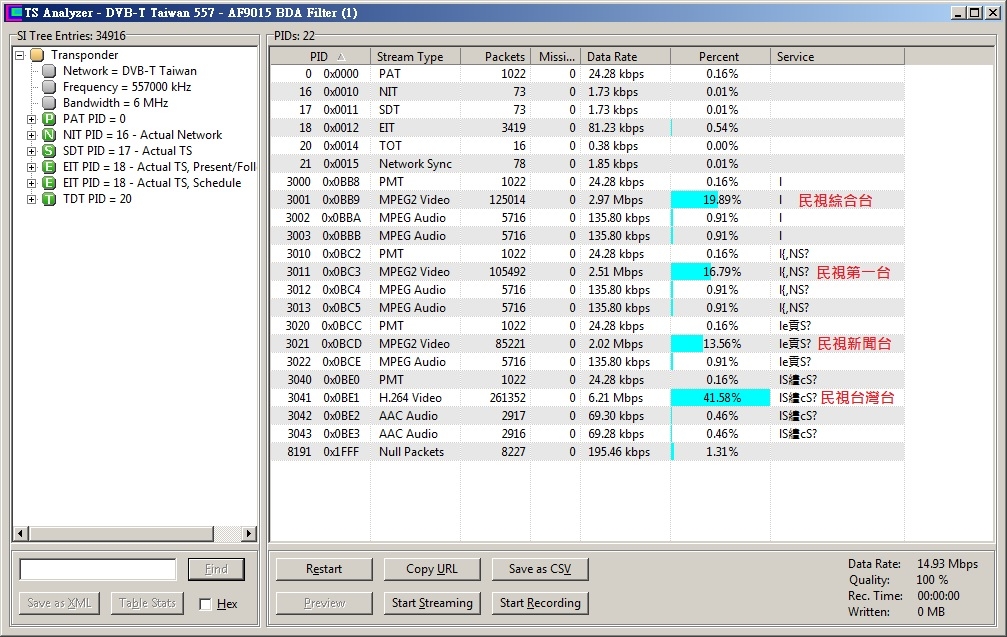Select PID 3001 MPEG2 Video row
1007x637 pixels.
(x=587, y=200)
